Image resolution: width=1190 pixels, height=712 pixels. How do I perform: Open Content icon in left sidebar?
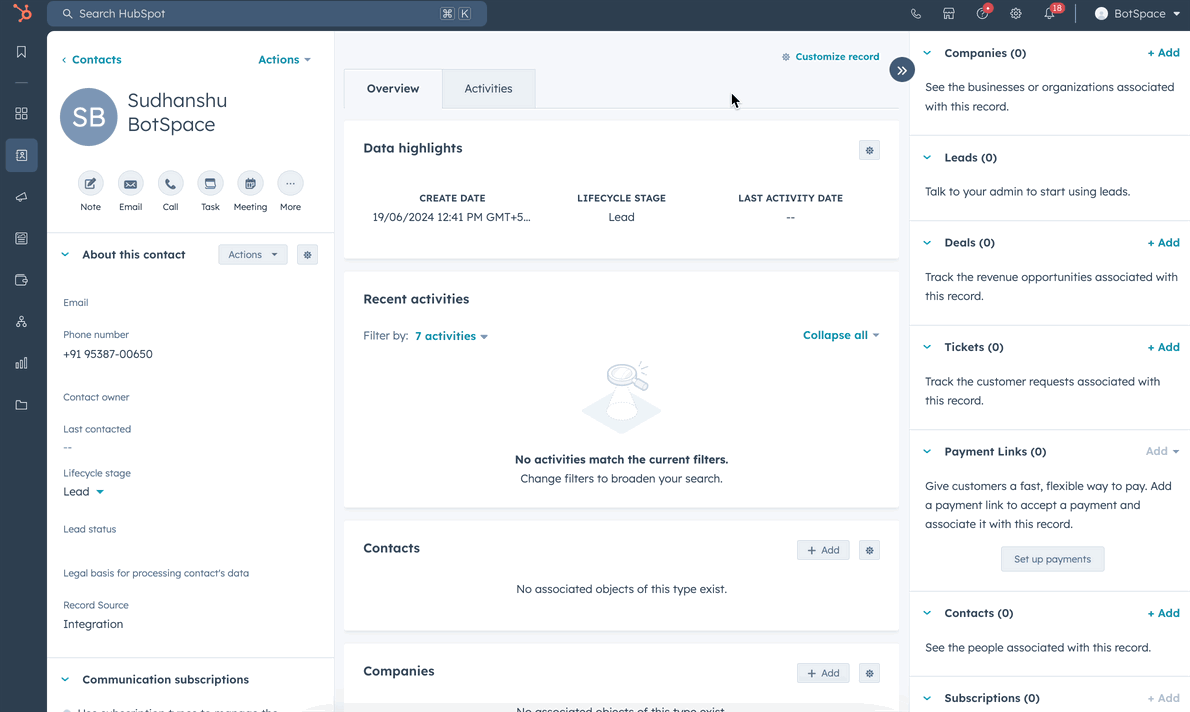tap(21, 238)
